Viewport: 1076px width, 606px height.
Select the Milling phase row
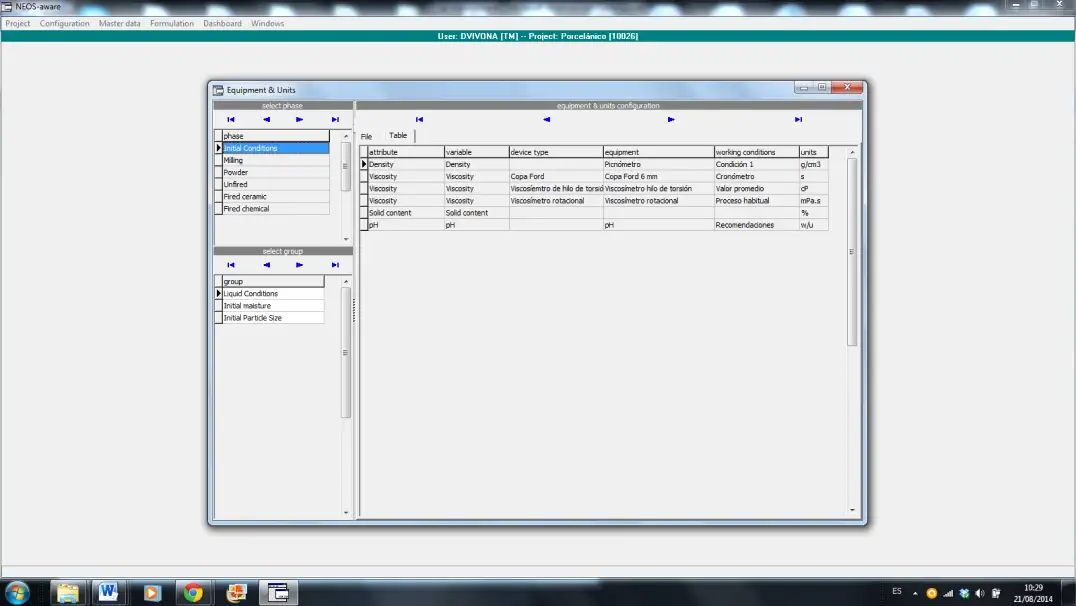pyautogui.click(x=274, y=160)
